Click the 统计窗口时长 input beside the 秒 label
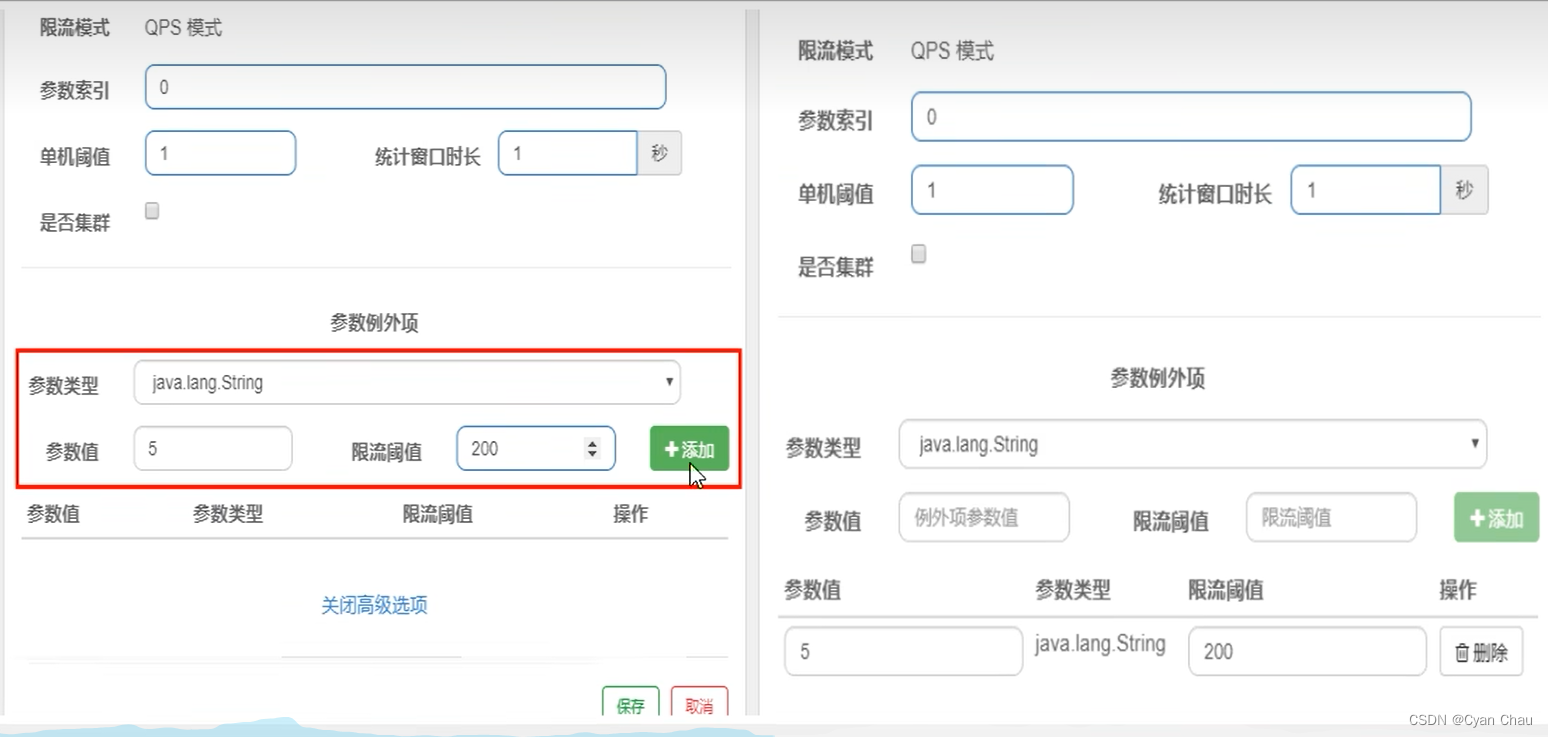Screen dimensions: 1548x737 567,153
